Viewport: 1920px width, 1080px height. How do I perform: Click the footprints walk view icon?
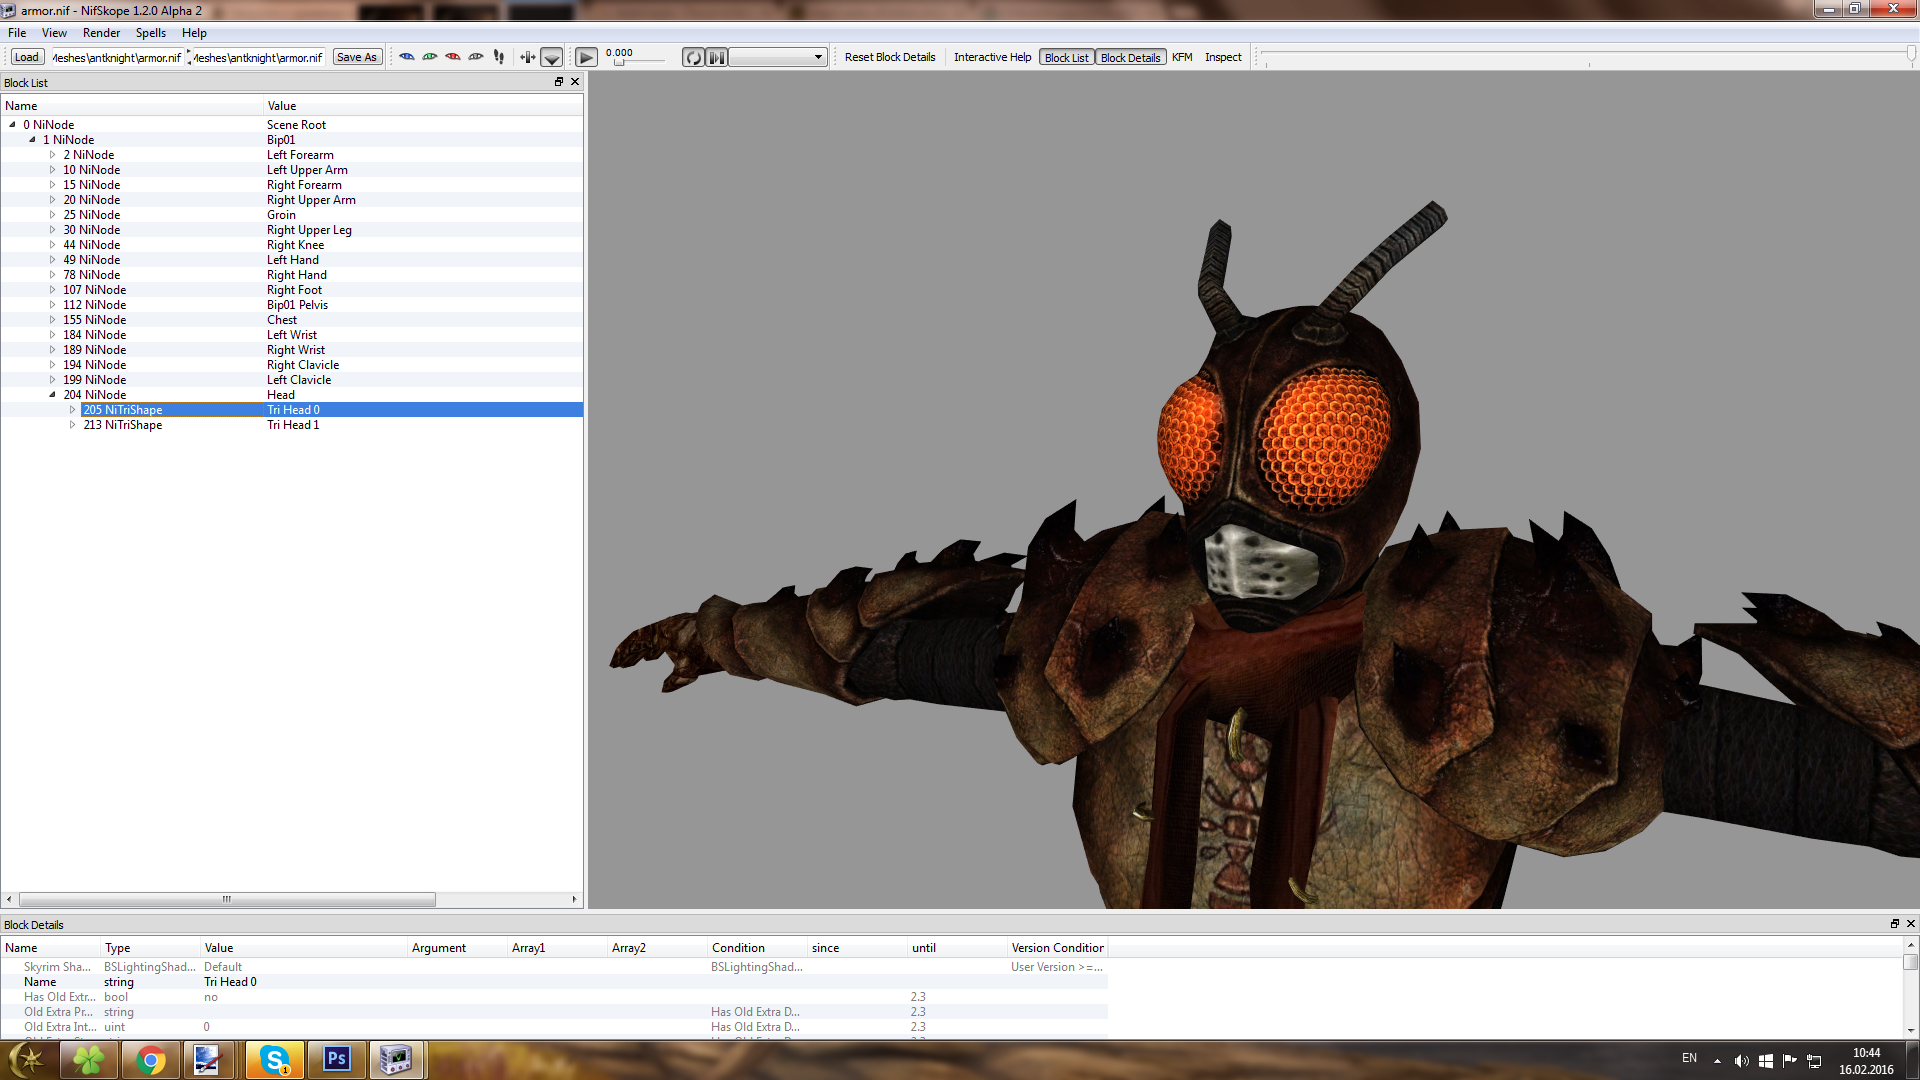click(x=499, y=57)
